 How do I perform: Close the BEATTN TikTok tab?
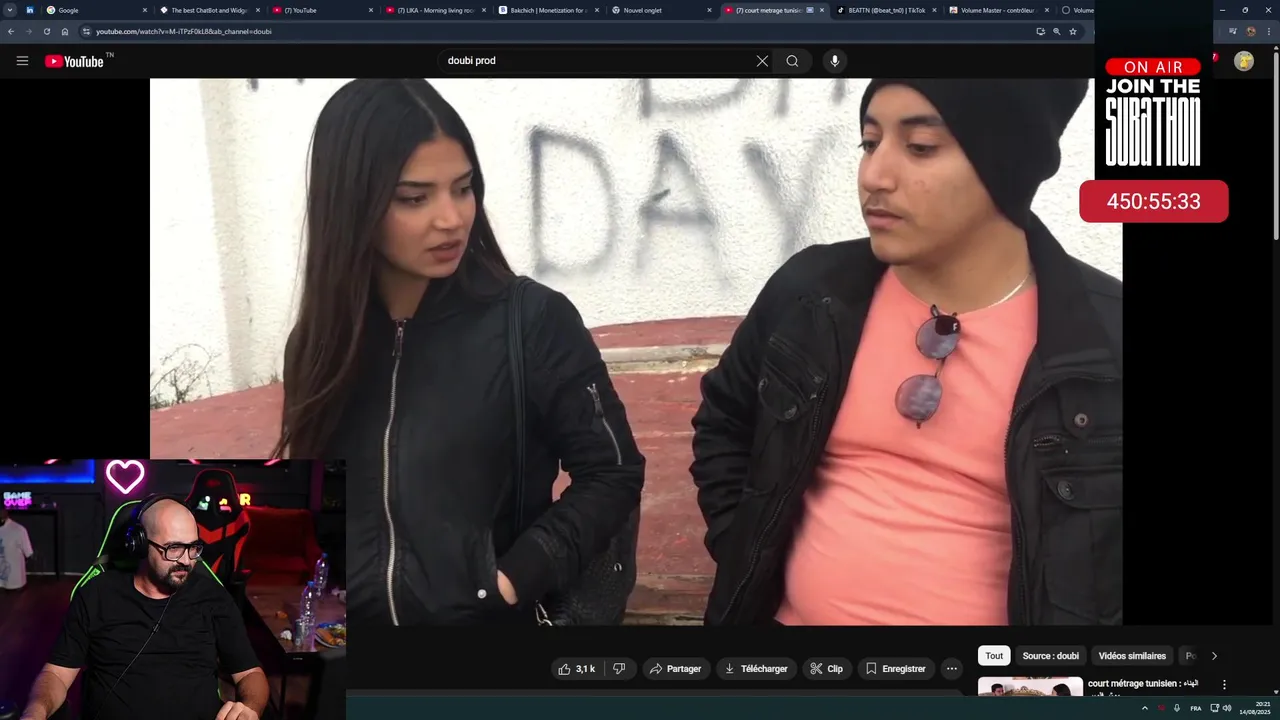click(935, 10)
